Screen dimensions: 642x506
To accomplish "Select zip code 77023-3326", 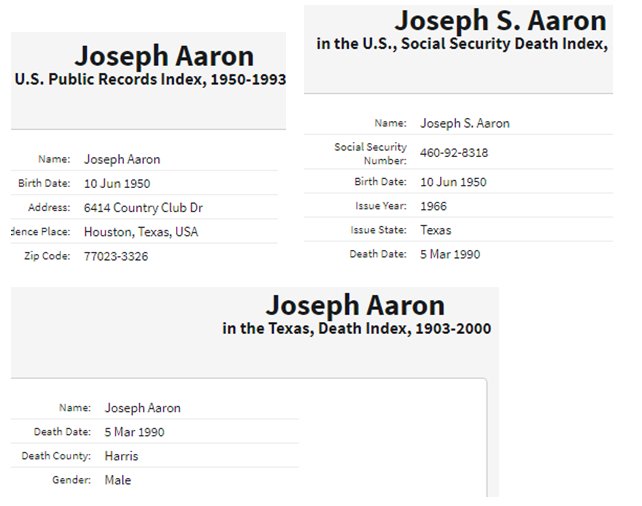I will 116,256.
